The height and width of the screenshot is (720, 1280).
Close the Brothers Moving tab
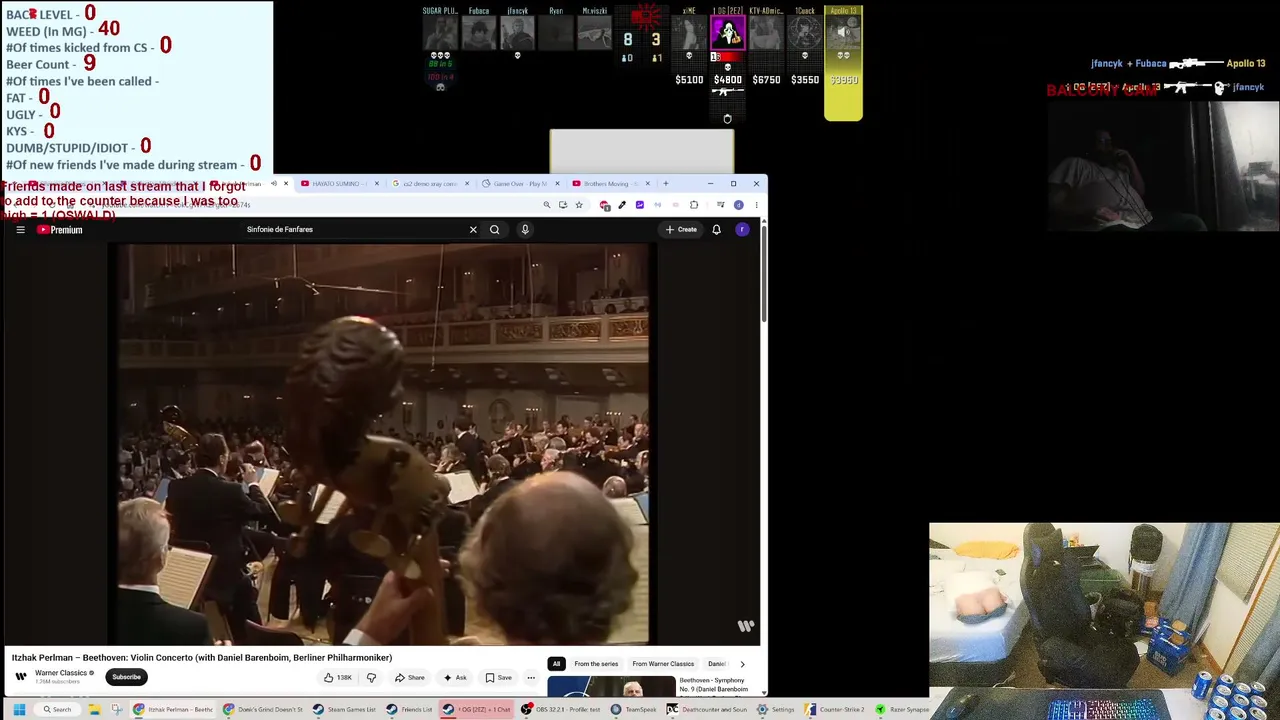647,184
